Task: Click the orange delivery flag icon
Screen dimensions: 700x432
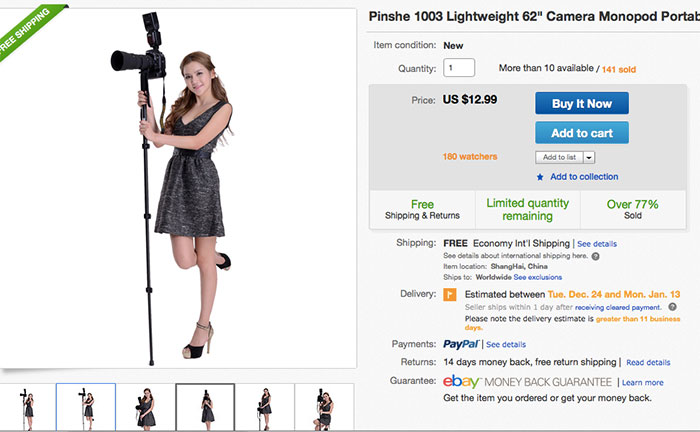Action: pos(450,295)
